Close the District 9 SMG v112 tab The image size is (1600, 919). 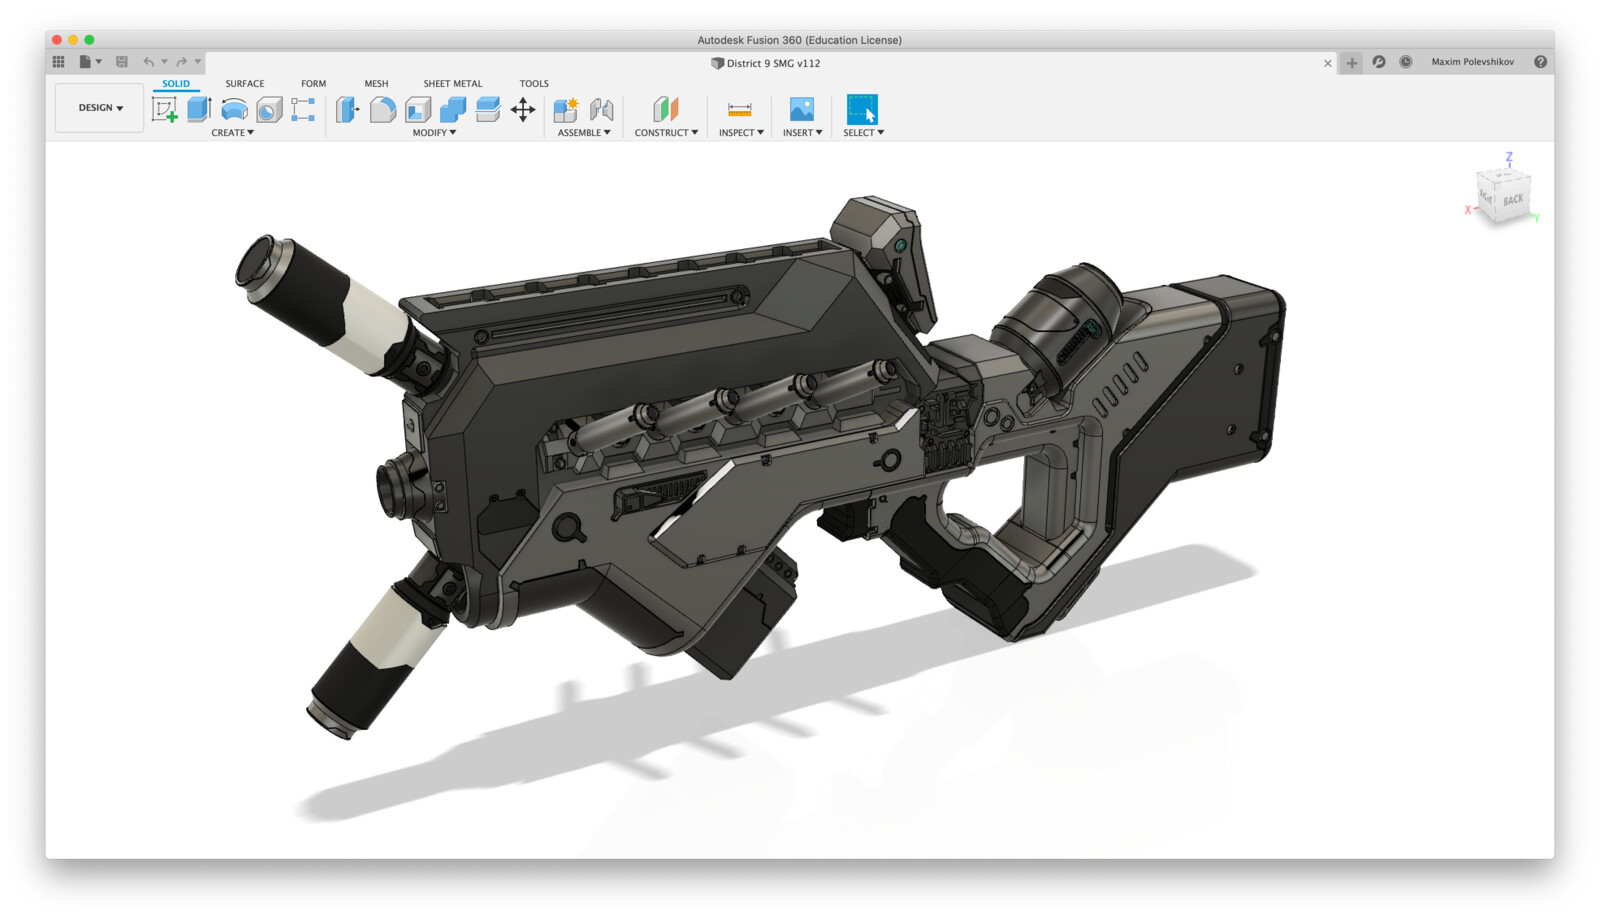(1328, 63)
